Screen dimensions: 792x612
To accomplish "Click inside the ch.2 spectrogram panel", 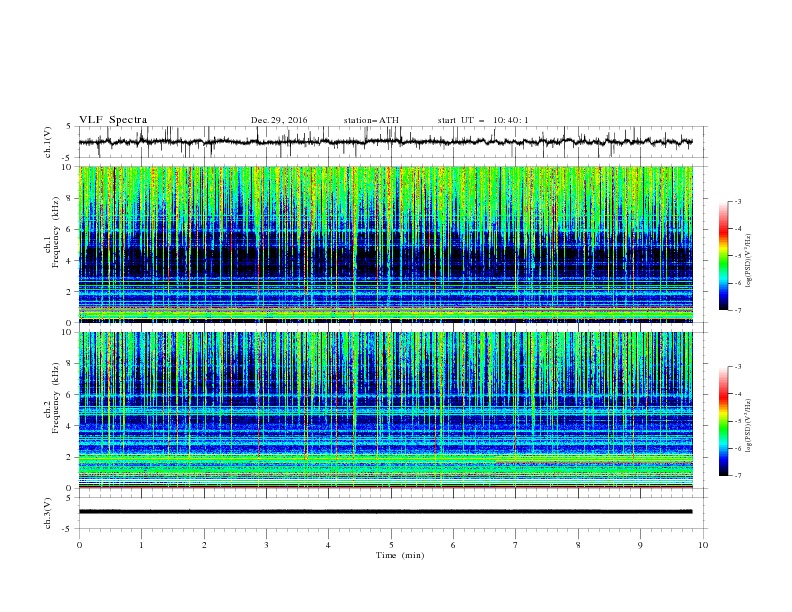I will (x=386, y=410).
